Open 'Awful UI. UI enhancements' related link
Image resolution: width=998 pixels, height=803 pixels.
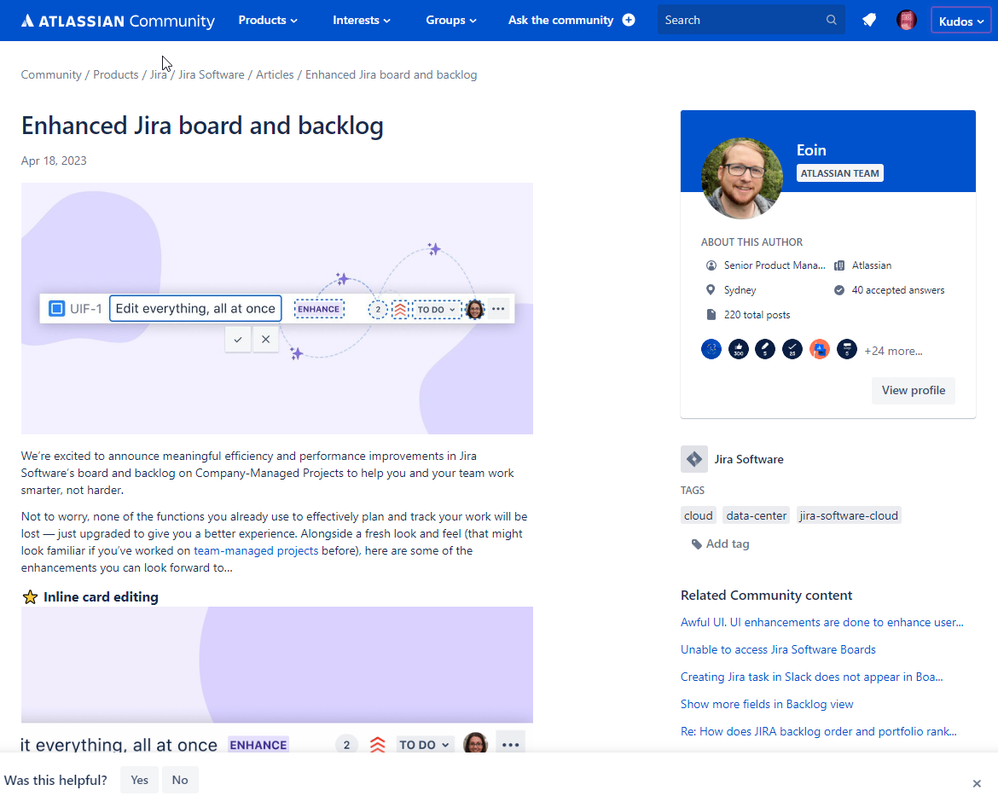822,622
